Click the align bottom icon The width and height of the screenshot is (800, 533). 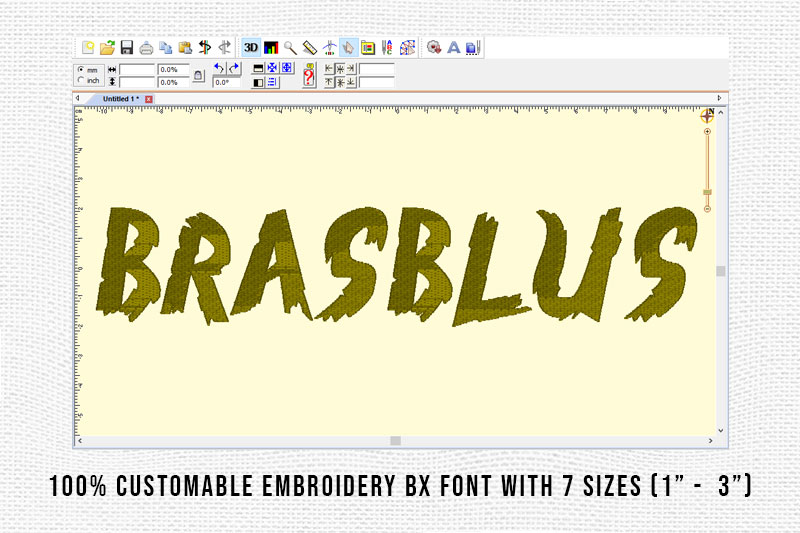click(x=351, y=82)
